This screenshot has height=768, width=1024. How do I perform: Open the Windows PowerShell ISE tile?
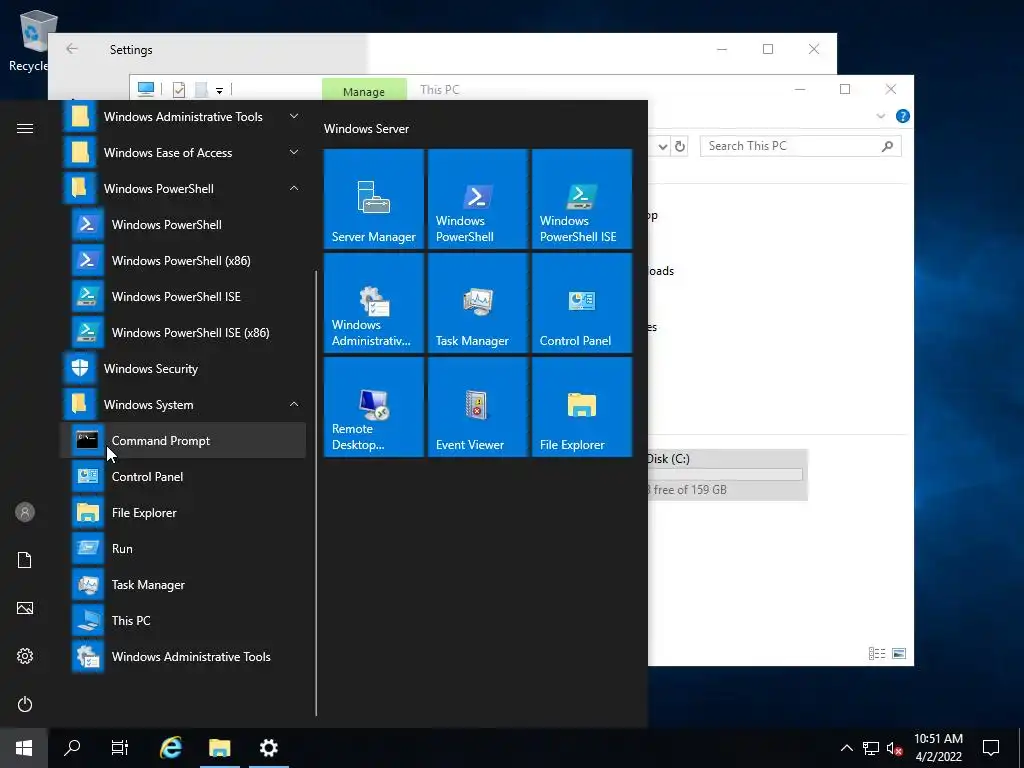[x=582, y=199]
